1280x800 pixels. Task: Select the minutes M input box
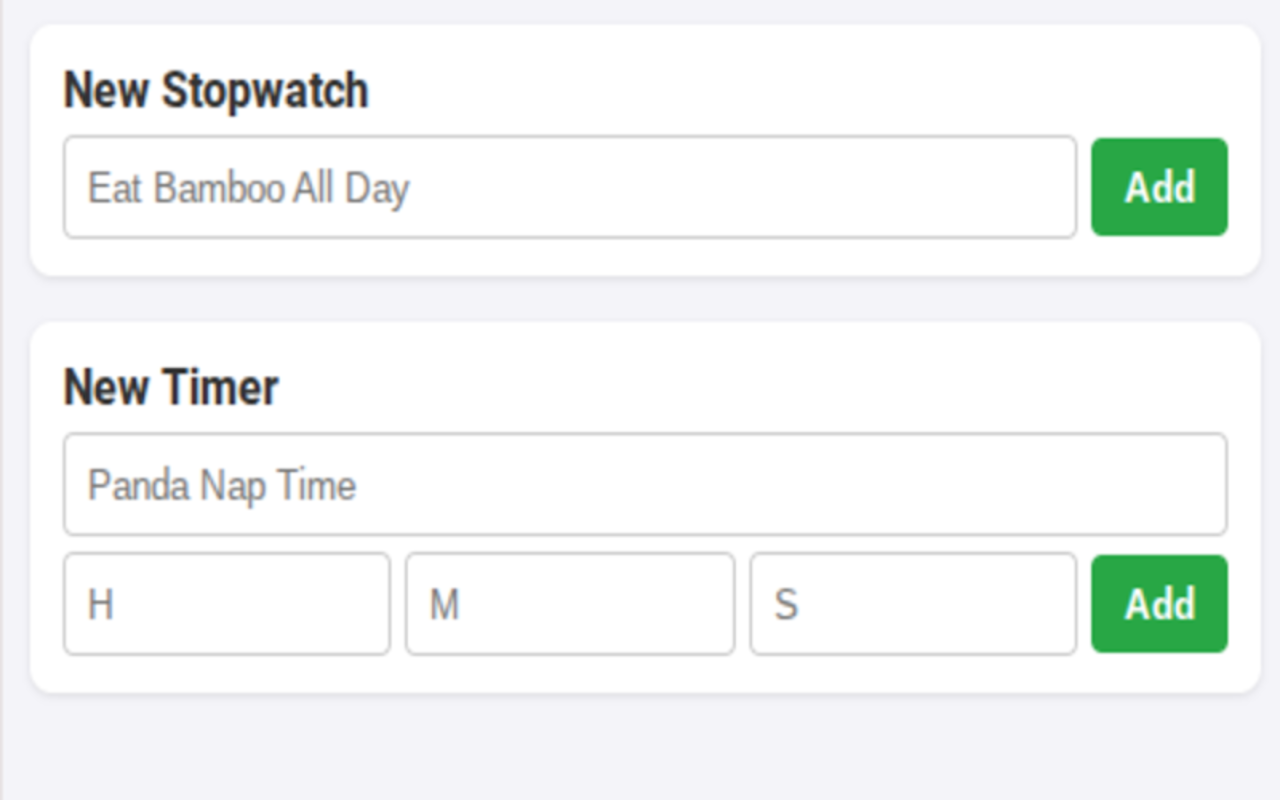[x=570, y=604]
